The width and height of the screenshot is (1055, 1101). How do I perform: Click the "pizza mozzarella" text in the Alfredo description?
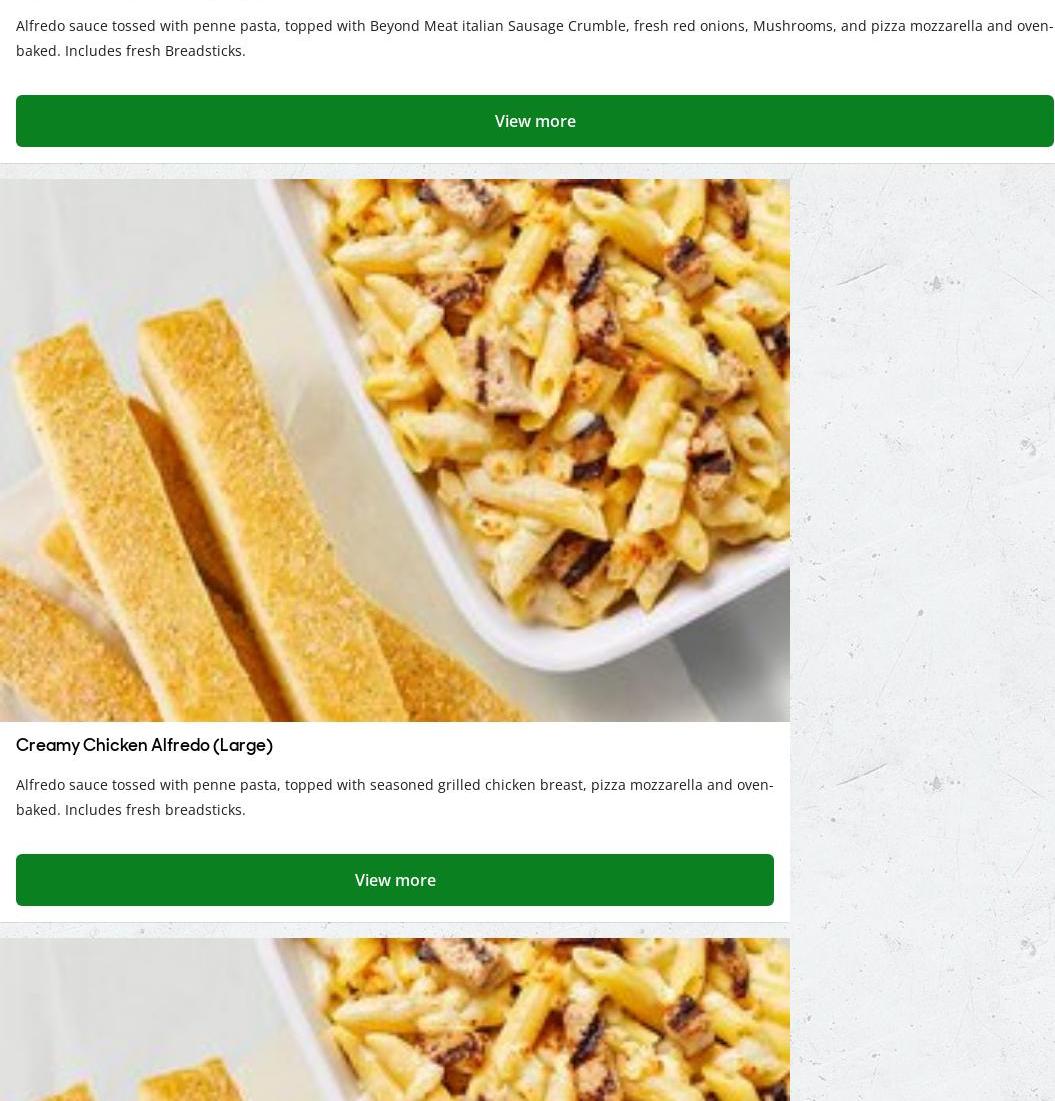[x=646, y=785]
